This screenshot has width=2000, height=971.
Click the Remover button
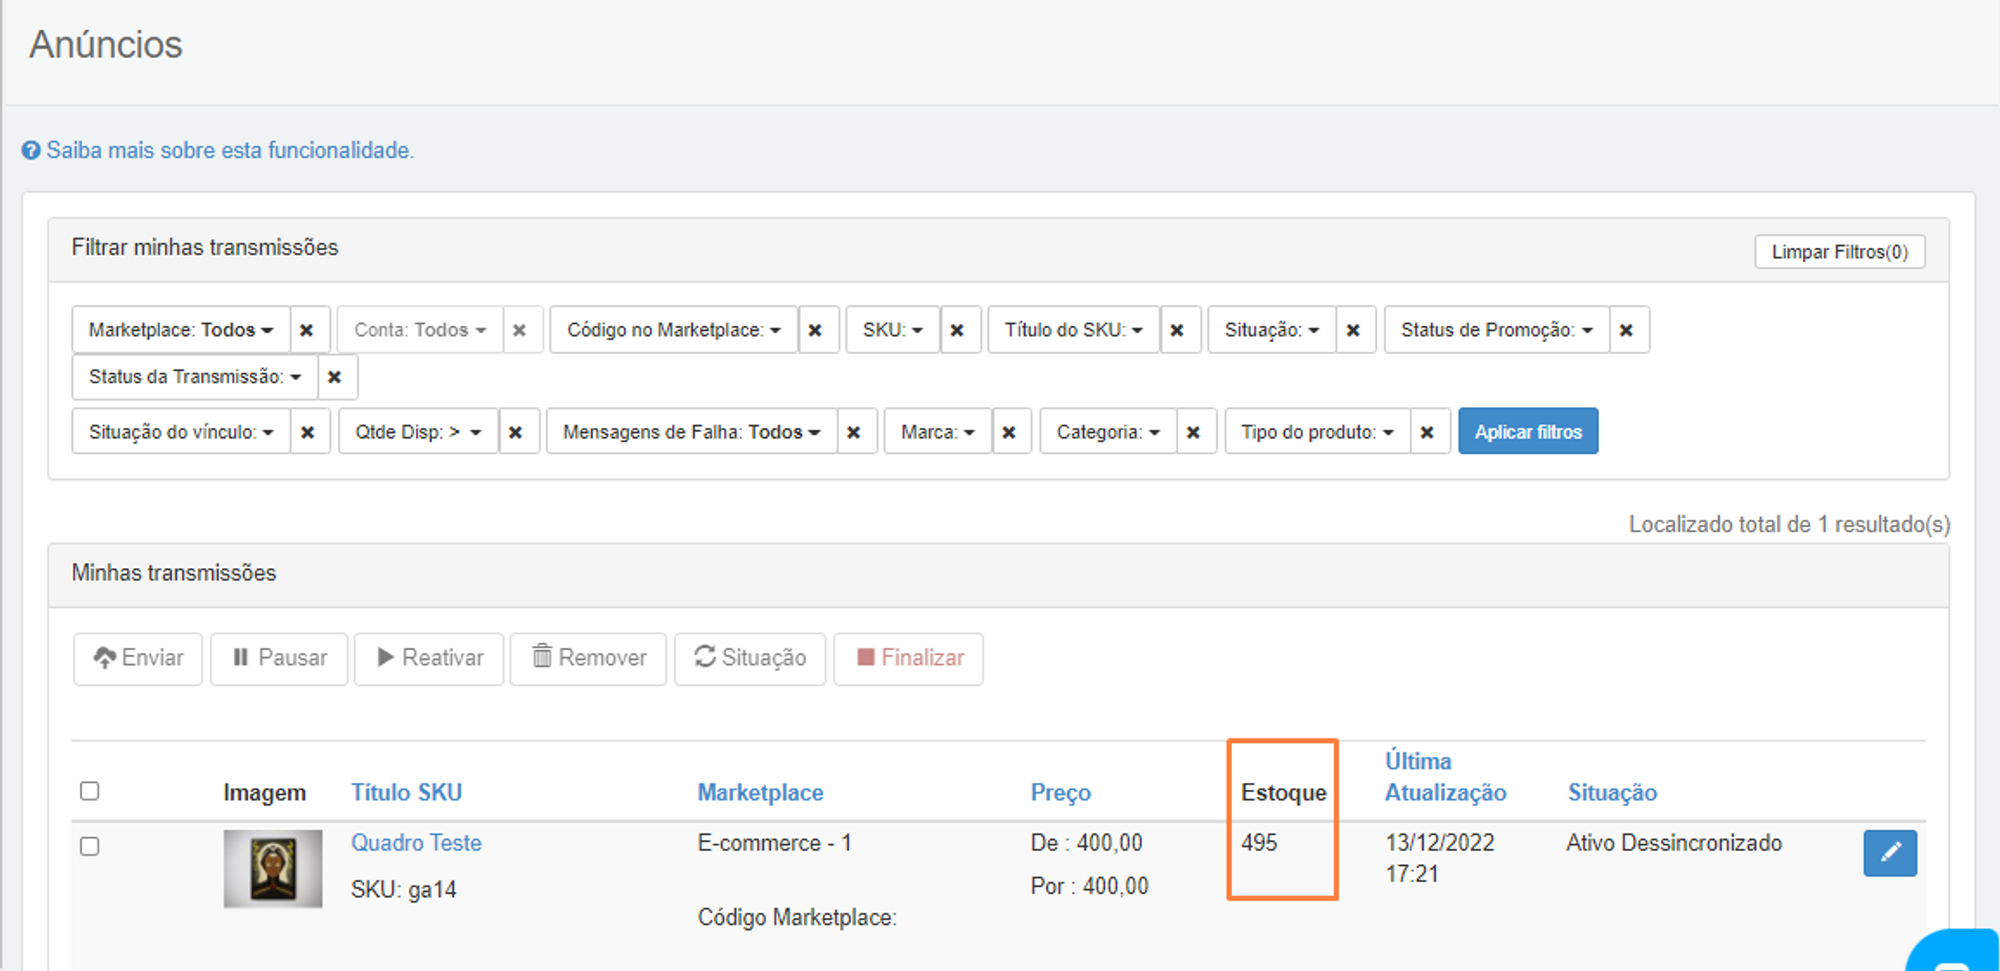[588, 658]
